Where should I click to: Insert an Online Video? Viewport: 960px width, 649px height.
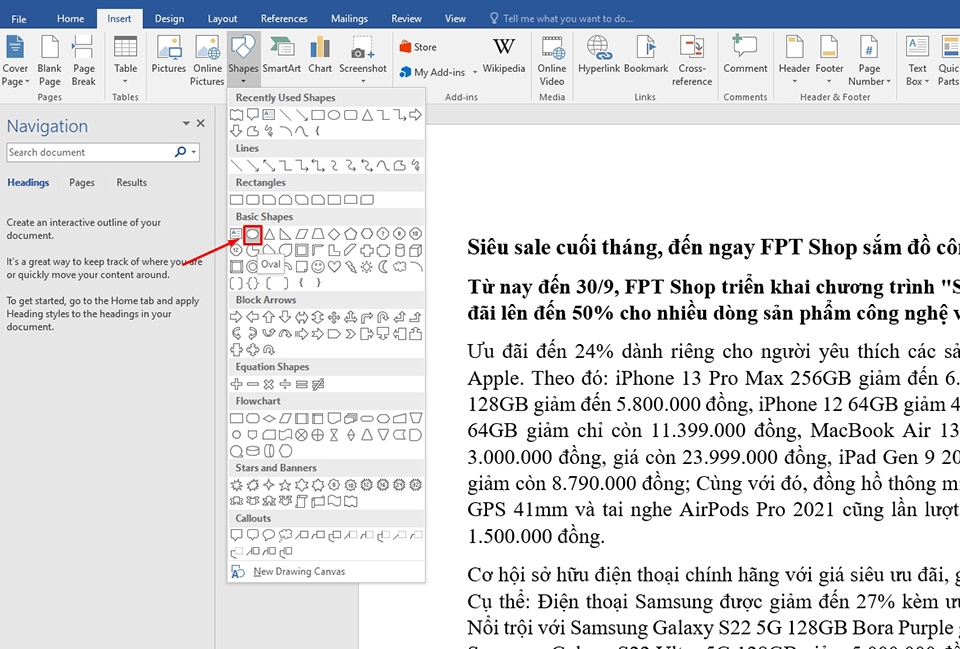pos(552,60)
